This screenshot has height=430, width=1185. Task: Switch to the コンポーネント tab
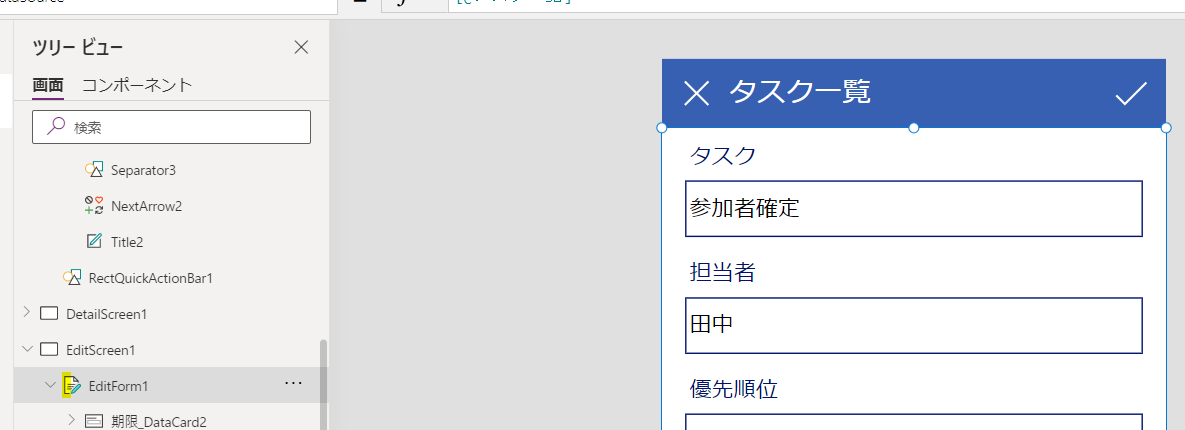[x=136, y=85]
